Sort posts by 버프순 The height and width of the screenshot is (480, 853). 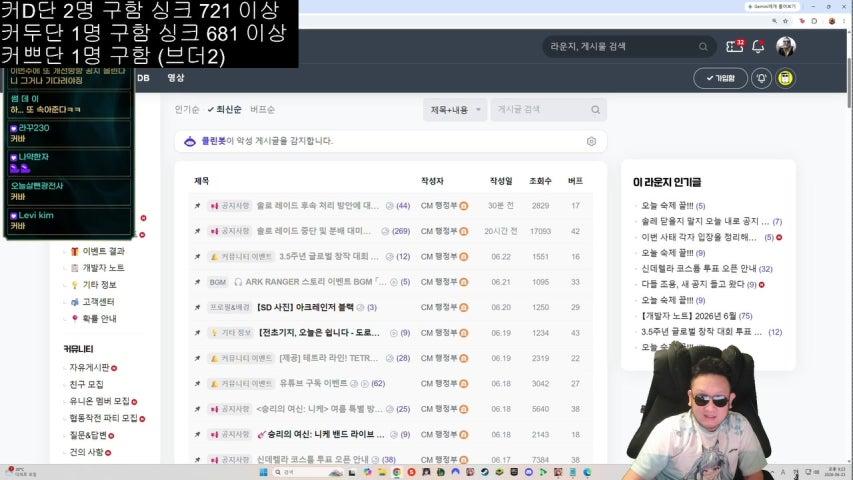262,109
